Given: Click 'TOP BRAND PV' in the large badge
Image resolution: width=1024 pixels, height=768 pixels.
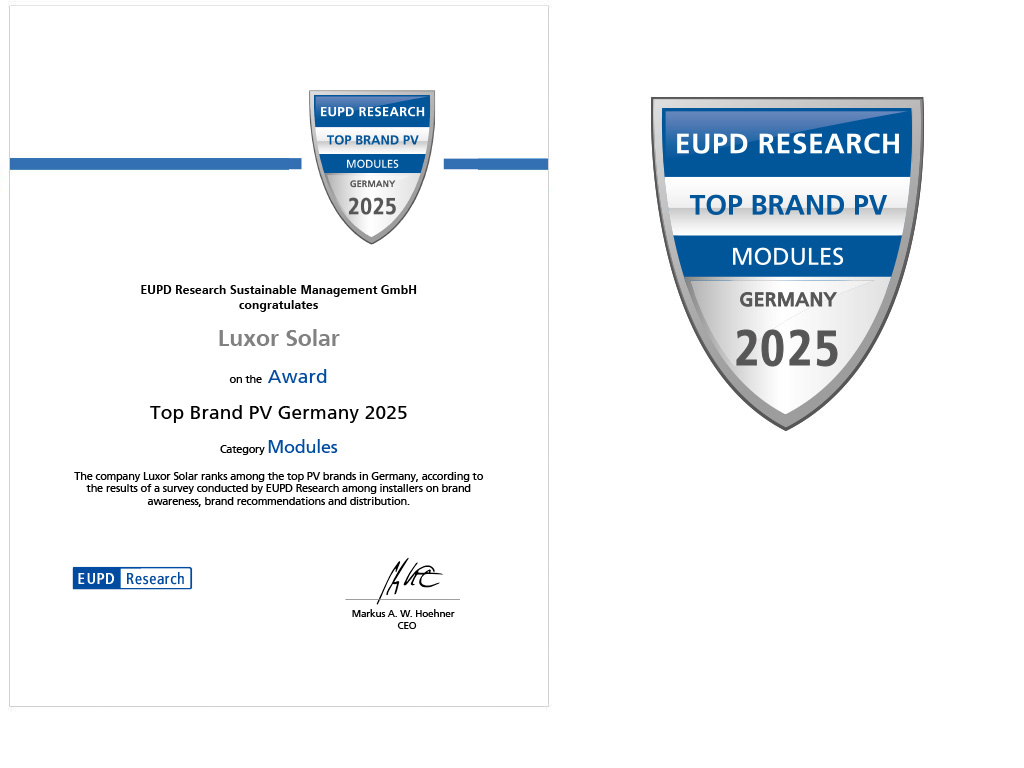Looking at the screenshot, I should click(x=788, y=205).
